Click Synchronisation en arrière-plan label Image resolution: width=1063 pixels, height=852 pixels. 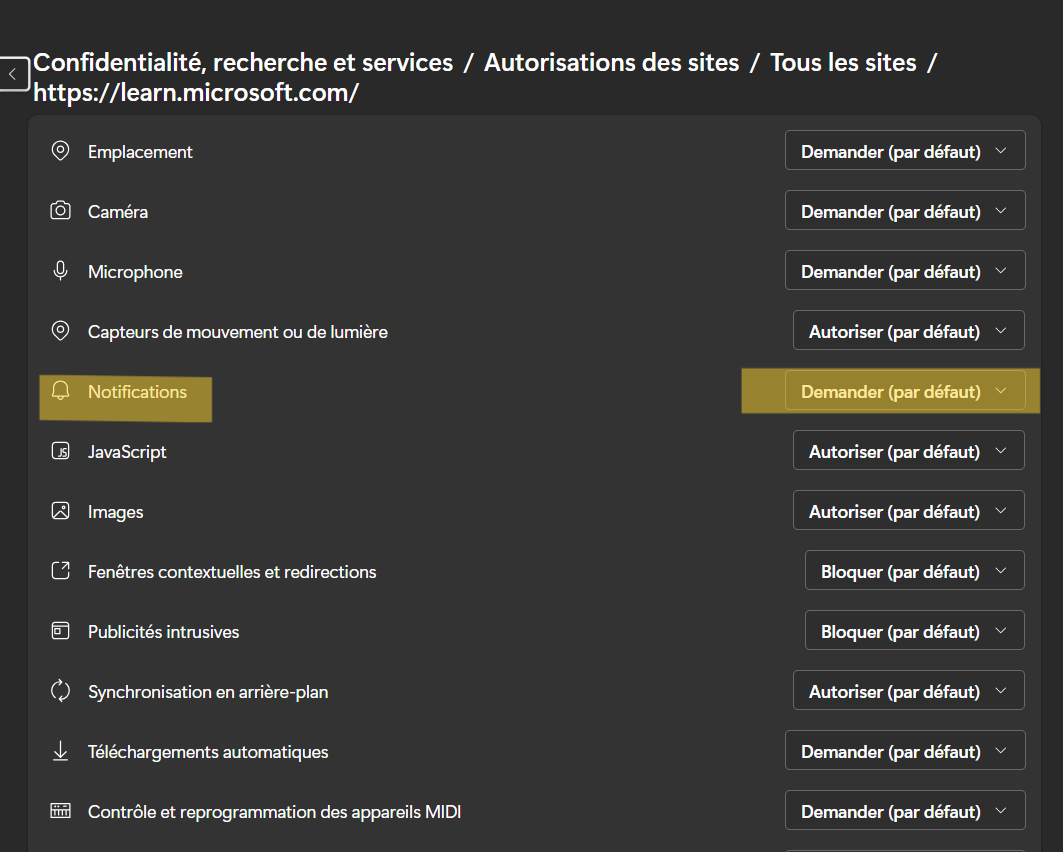pos(208,692)
